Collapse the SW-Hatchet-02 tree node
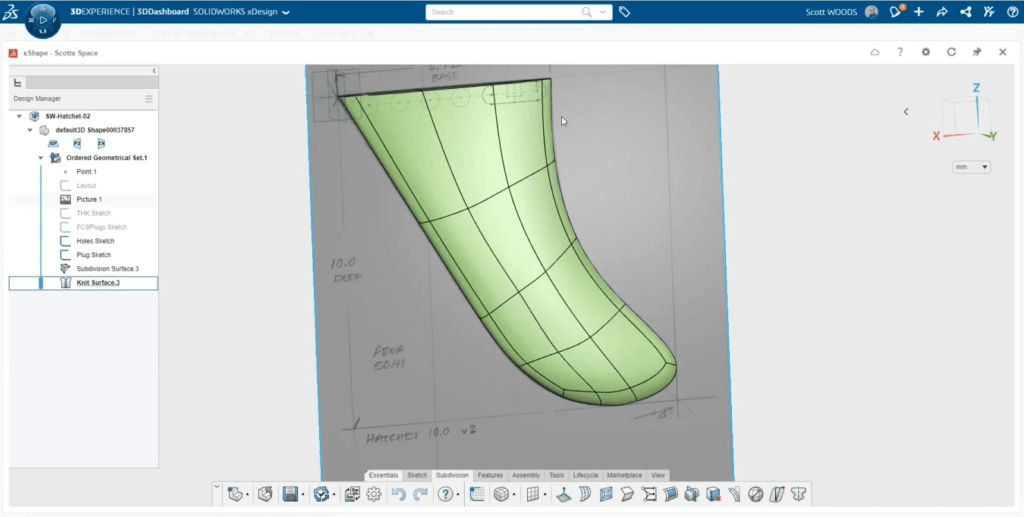Viewport: 1024px width, 517px height. [x=19, y=116]
